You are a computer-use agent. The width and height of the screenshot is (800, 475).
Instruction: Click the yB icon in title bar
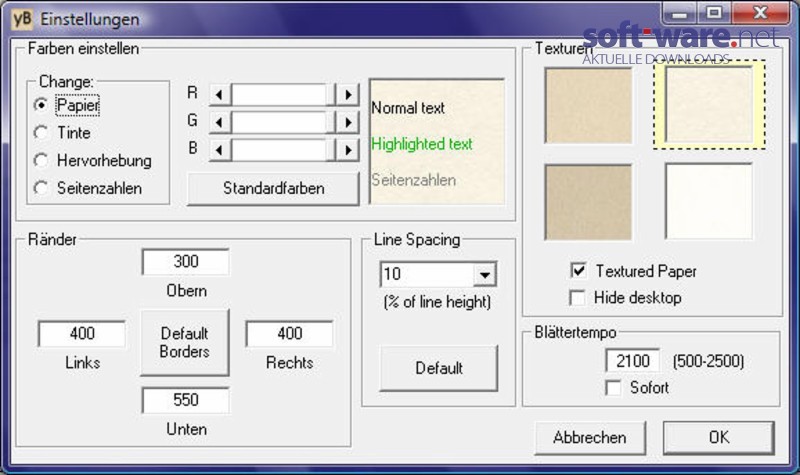tap(22, 19)
